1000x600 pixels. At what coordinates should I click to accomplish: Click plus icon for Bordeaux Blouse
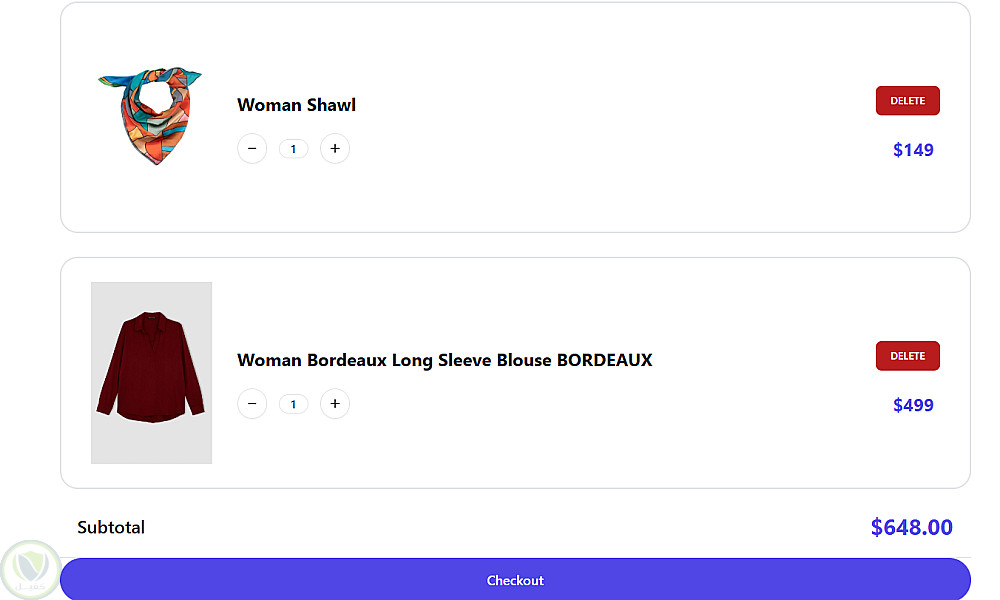(335, 404)
